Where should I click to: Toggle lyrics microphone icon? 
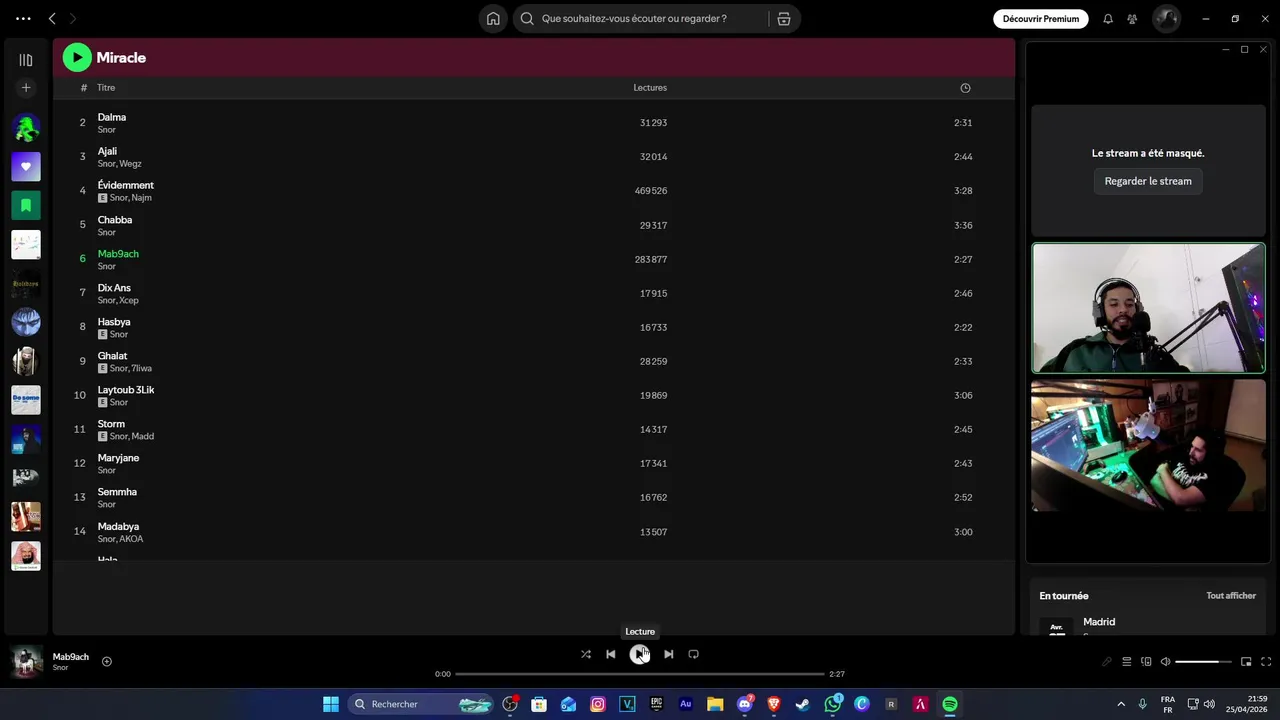coord(1107,661)
